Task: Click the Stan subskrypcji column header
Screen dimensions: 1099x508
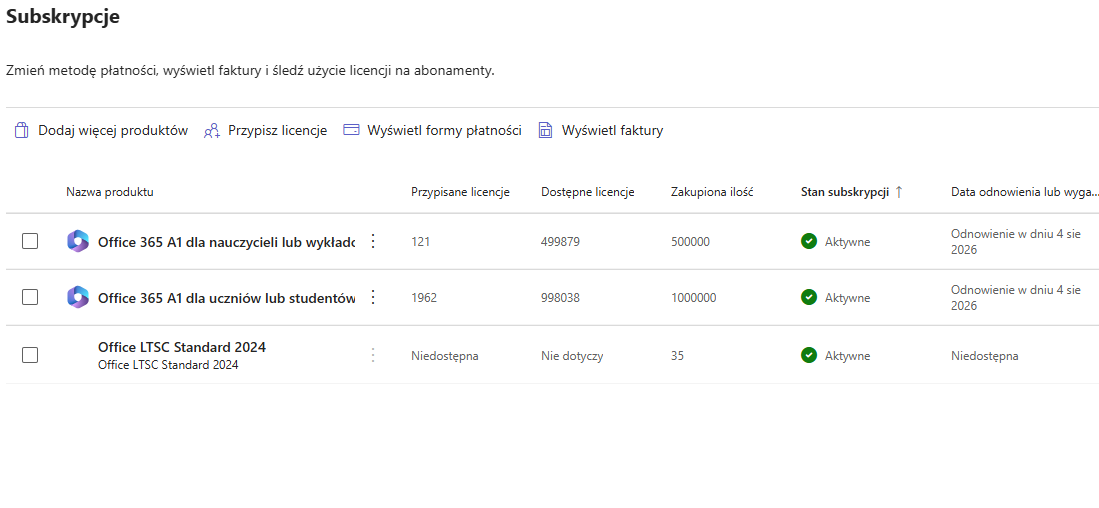Action: 845,192
